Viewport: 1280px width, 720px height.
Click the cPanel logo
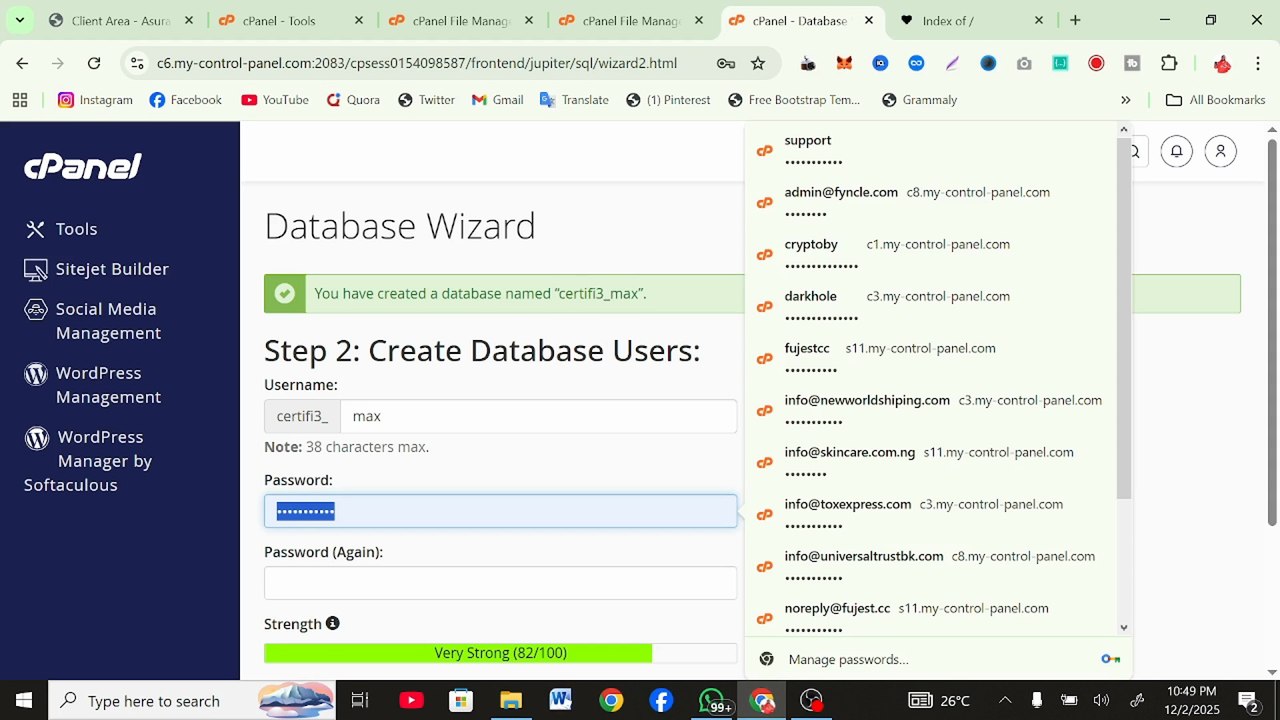(83, 167)
